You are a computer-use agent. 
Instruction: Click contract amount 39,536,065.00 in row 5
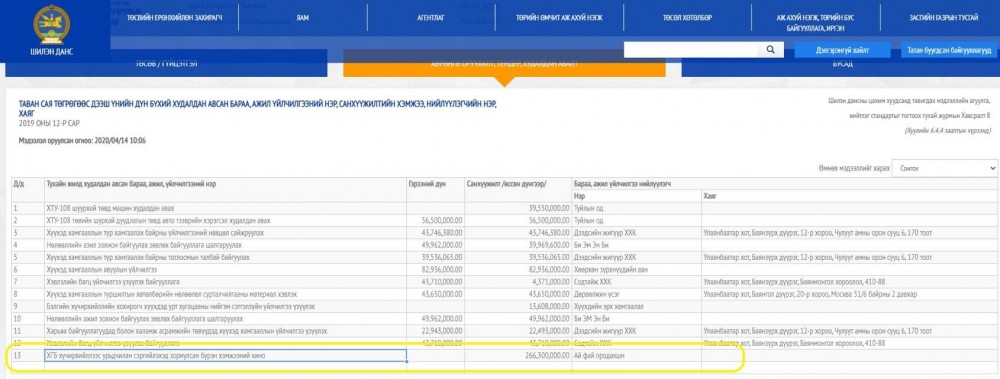point(442,257)
